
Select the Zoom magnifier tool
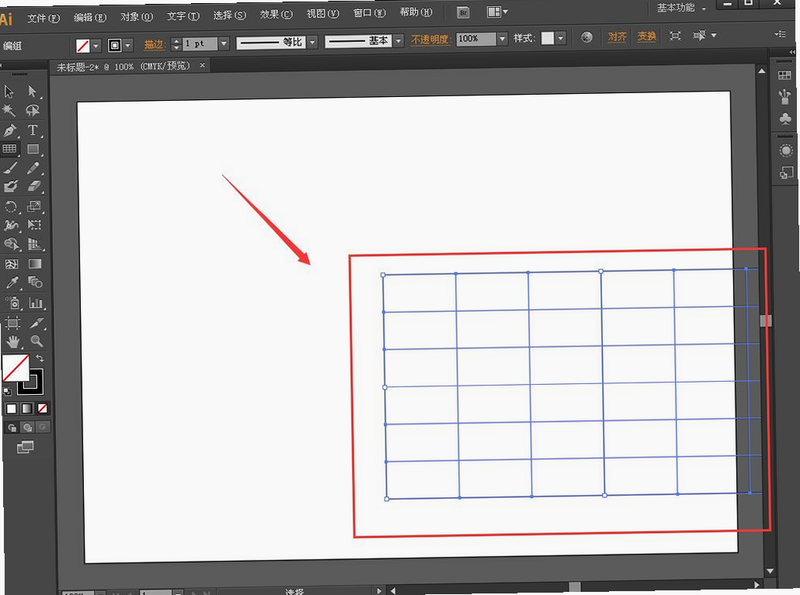tap(36, 341)
